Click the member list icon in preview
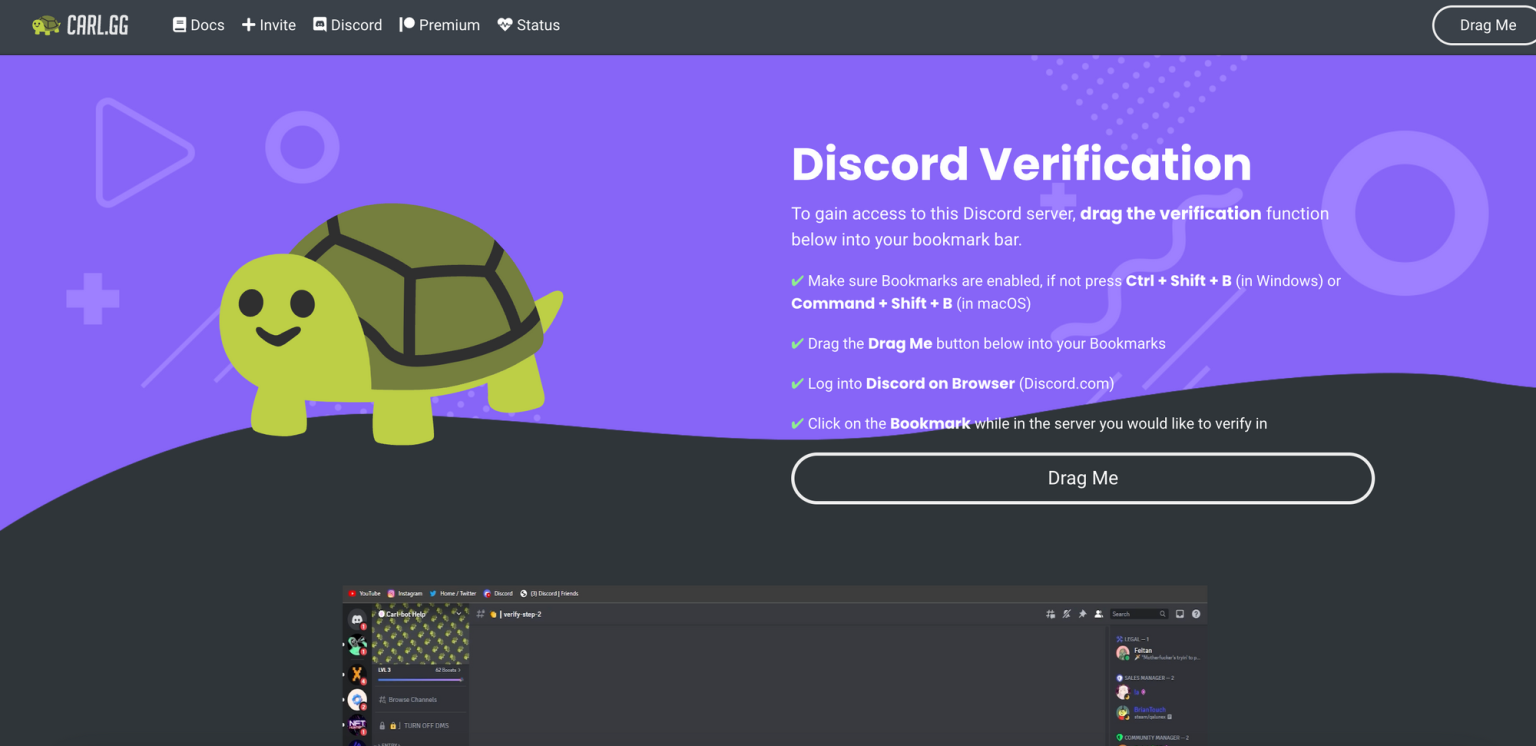This screenshot has height=746, width=1536. [1098, 614]
